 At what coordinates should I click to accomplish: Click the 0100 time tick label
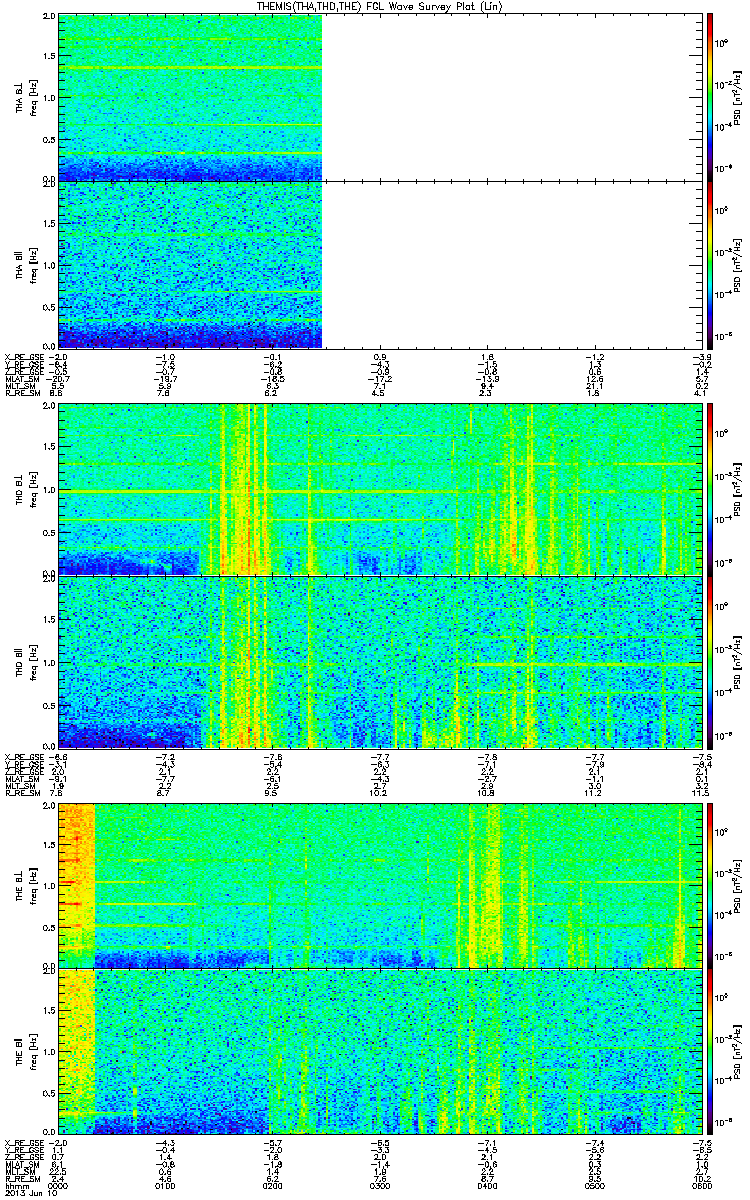tap(165, 1184)
